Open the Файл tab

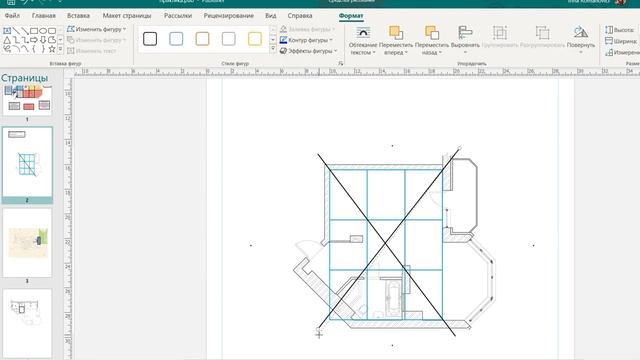pos(12,16)
